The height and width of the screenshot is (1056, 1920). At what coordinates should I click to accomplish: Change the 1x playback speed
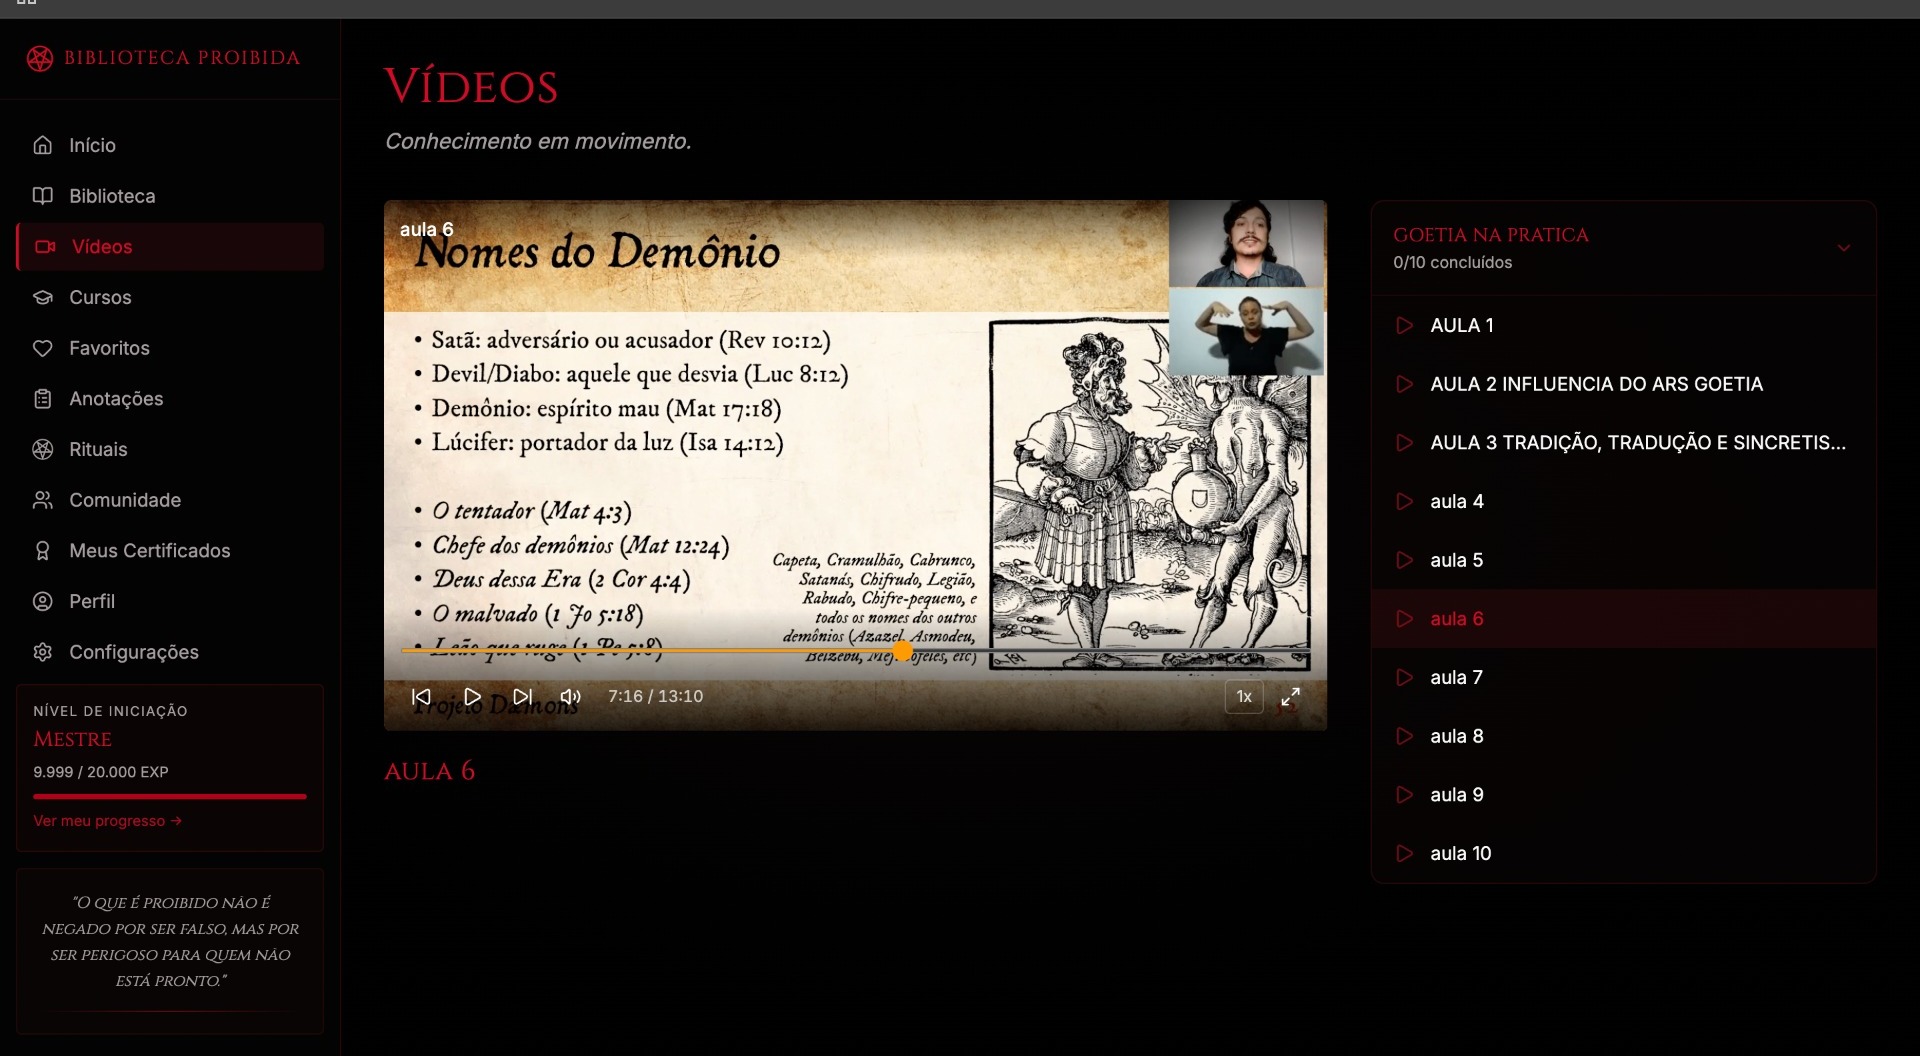[1244, 697]
